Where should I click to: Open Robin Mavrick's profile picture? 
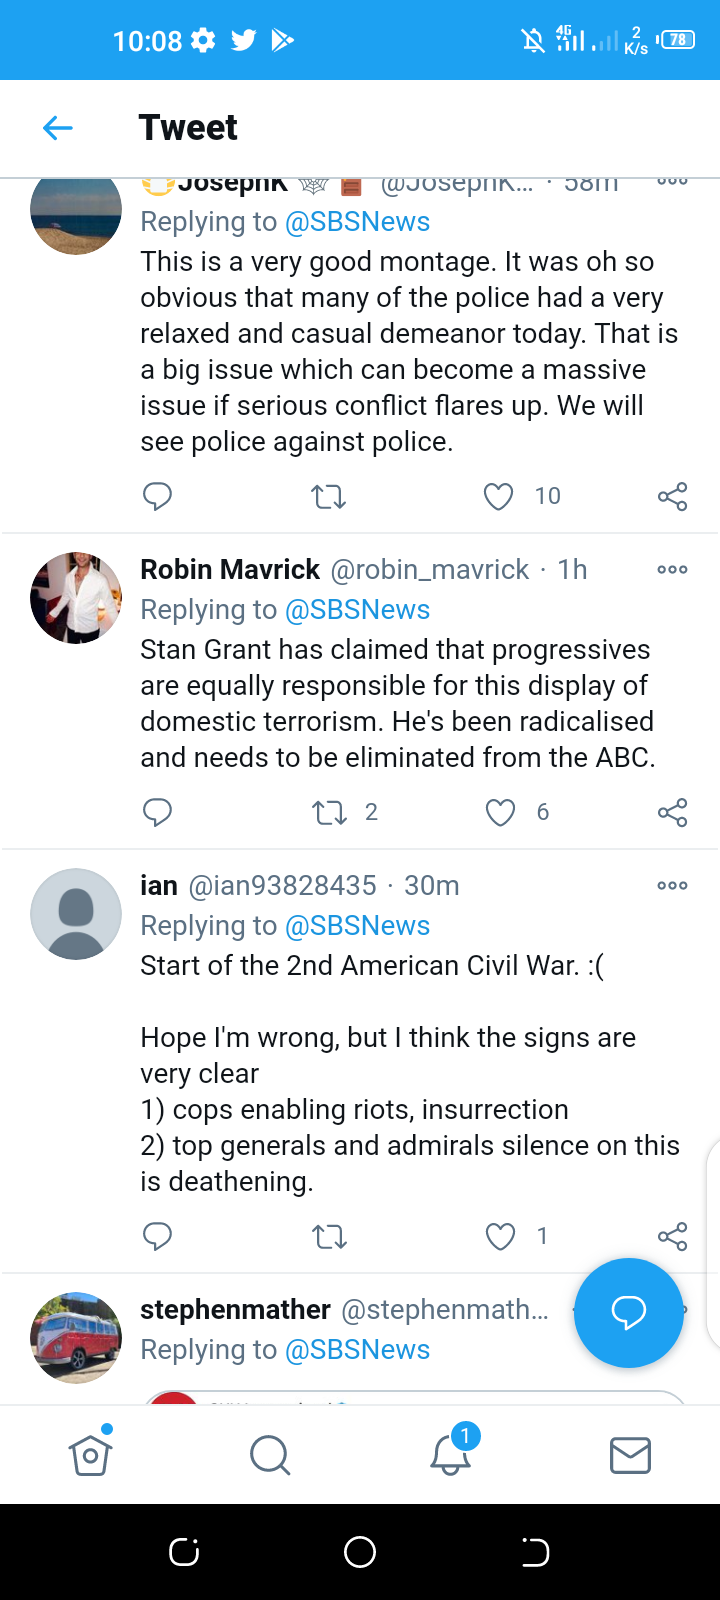click(x=76, y=598)
